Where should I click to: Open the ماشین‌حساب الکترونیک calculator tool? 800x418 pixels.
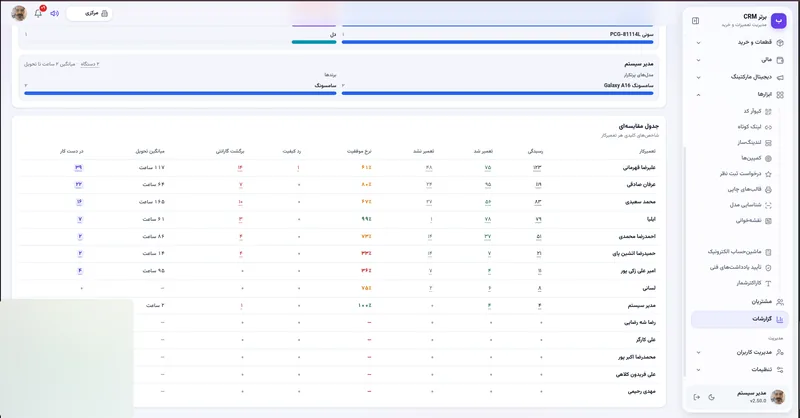[x=739, y=252]
